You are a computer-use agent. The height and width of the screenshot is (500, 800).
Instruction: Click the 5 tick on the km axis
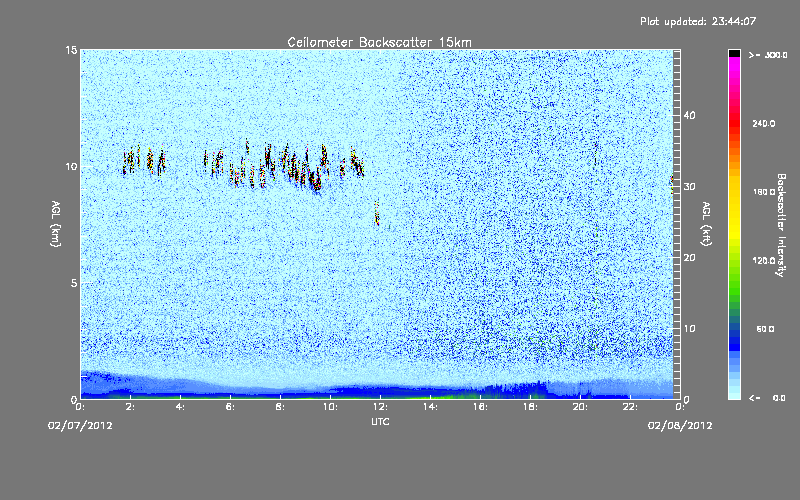(x=73, y=283)
